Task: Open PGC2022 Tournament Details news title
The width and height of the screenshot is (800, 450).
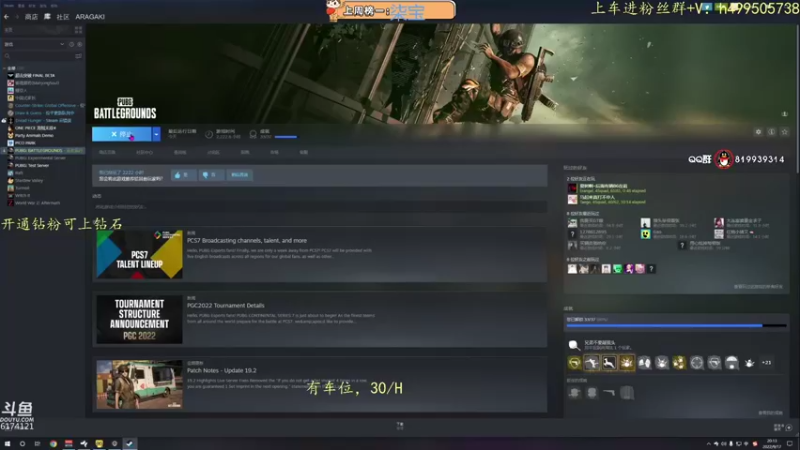Action: coord(226,306)
